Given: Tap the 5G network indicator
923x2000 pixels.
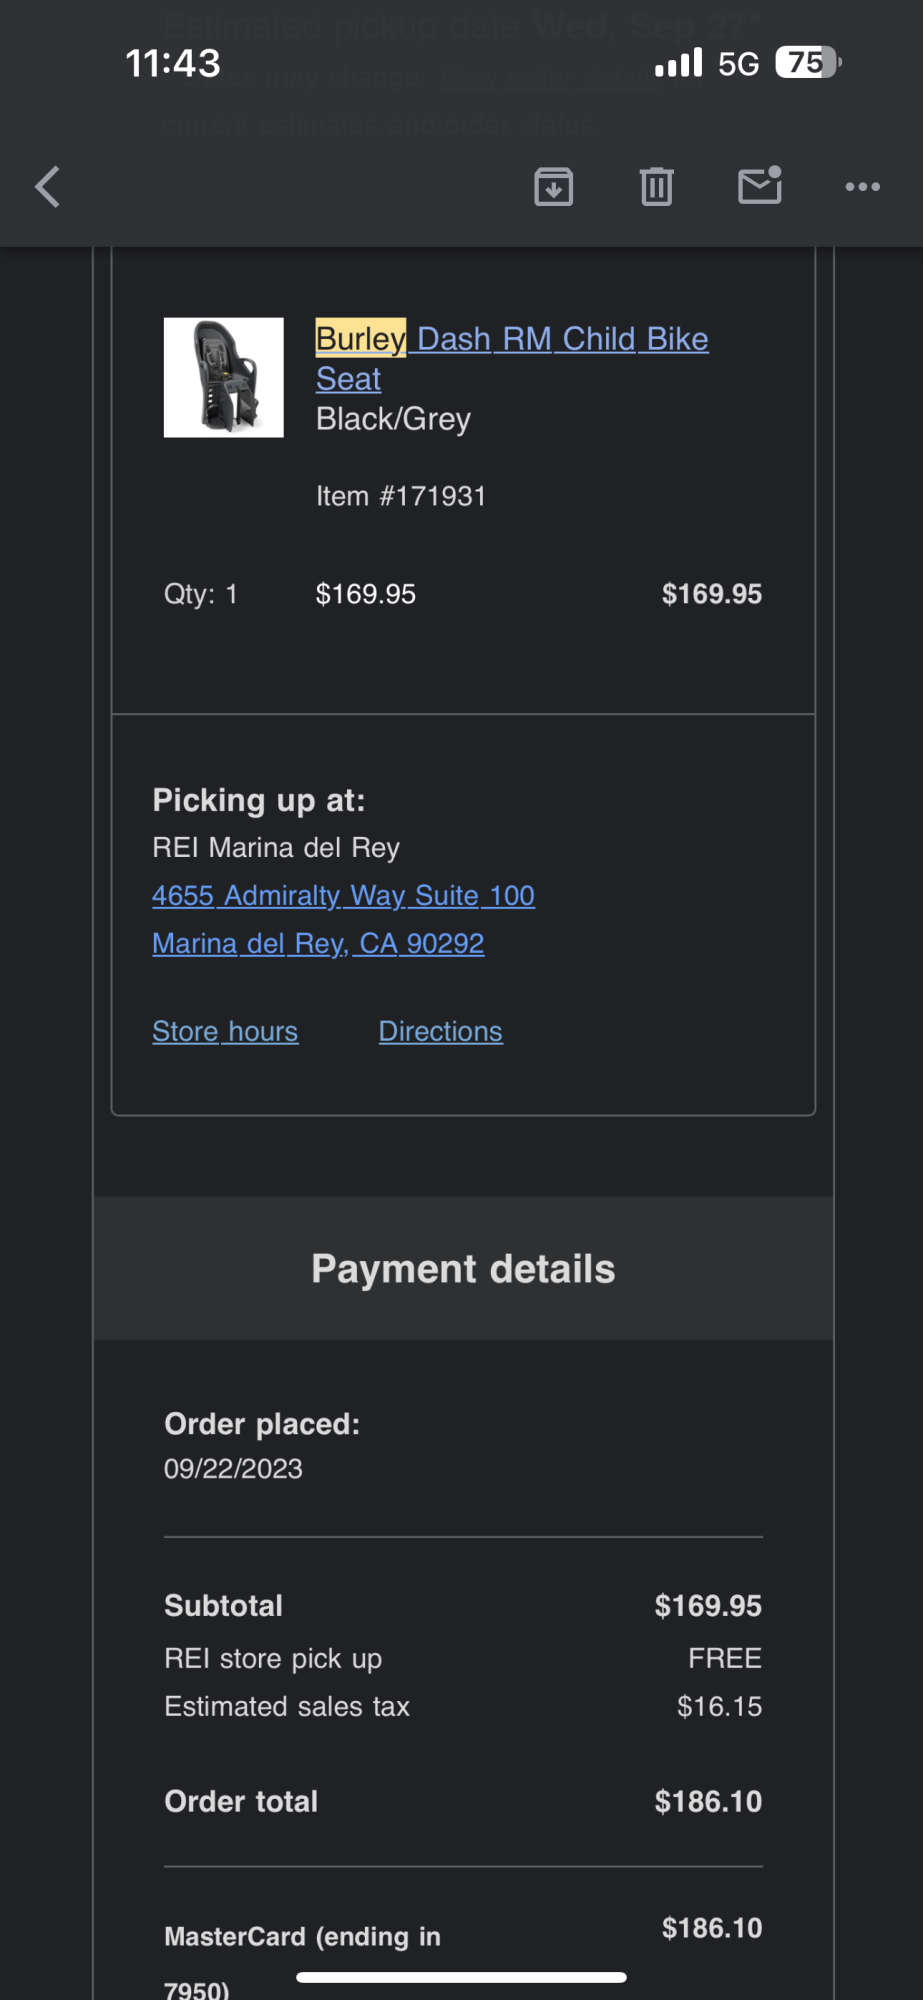Looking at the screenshot, I should (738, 64).
